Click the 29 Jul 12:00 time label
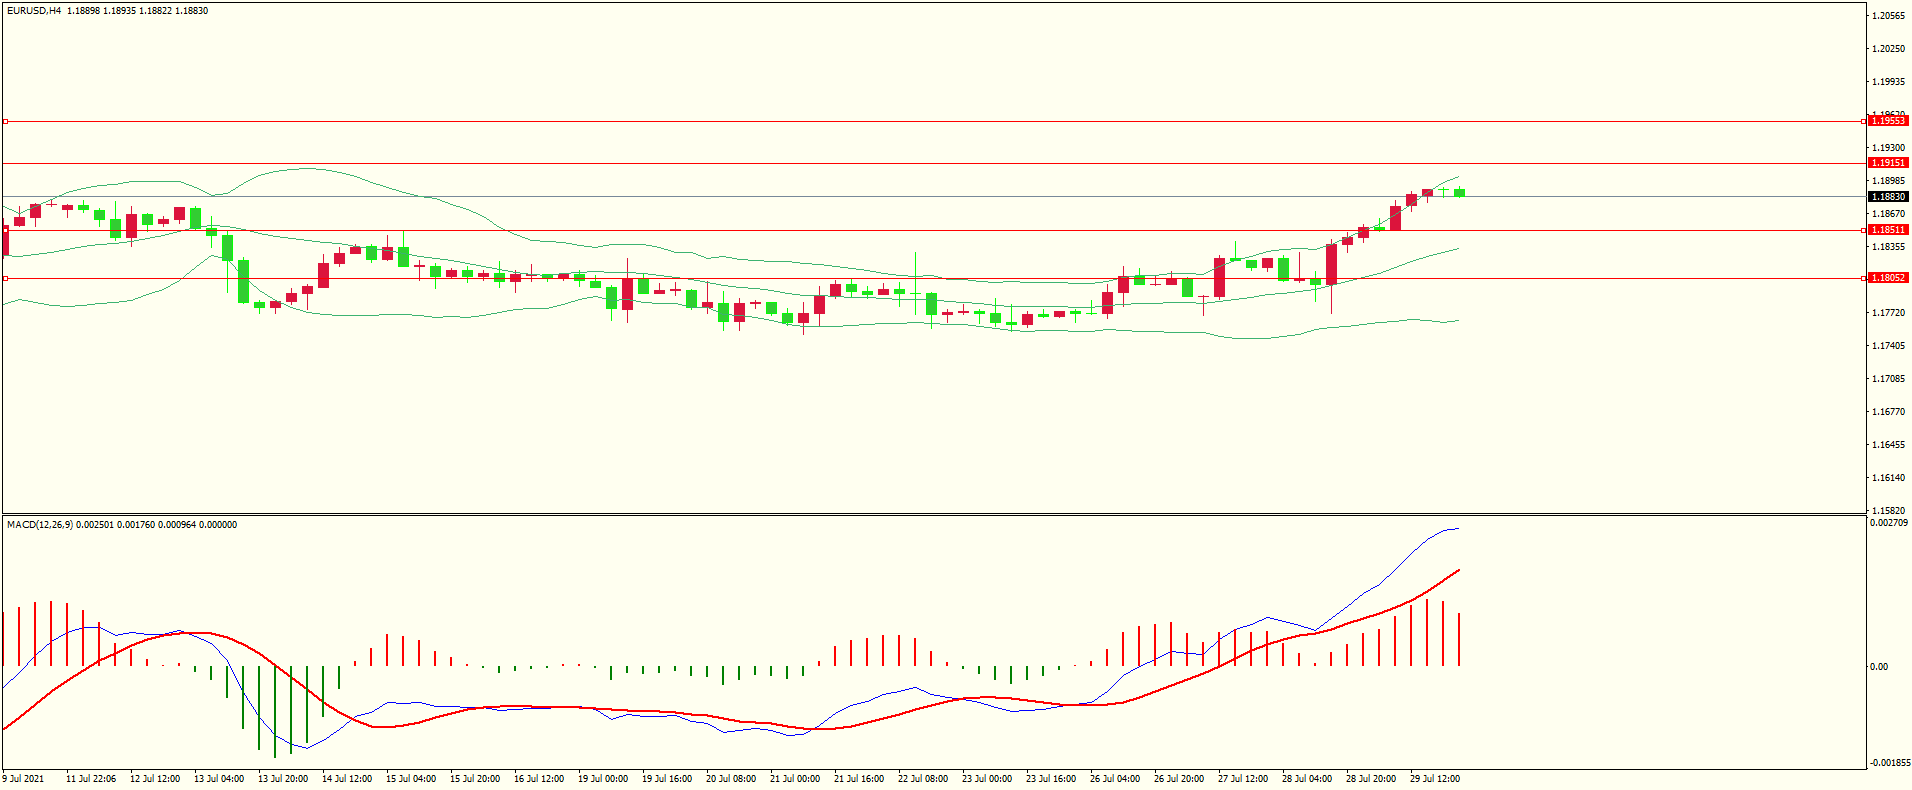The height and width of the screenshot is (790, 1912). pos(1434,779)
